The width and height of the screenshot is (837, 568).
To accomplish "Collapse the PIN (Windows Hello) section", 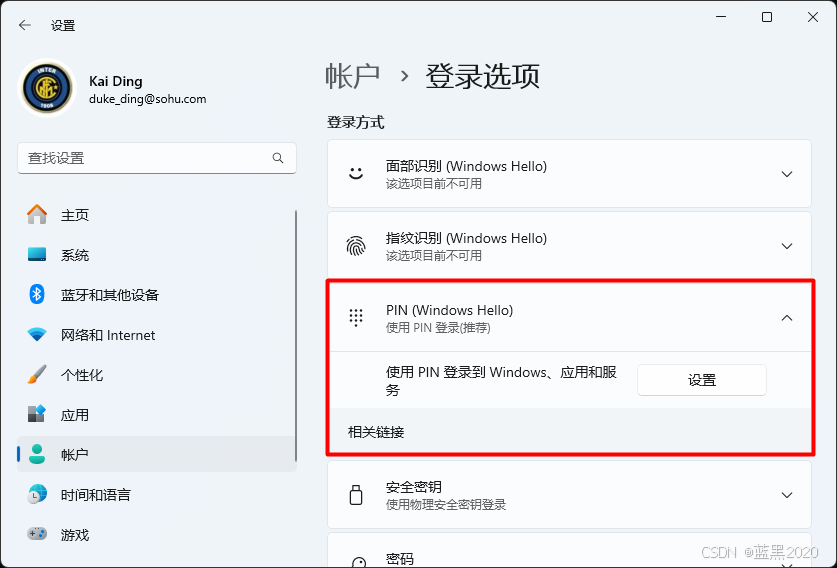I will click(786, 318).
